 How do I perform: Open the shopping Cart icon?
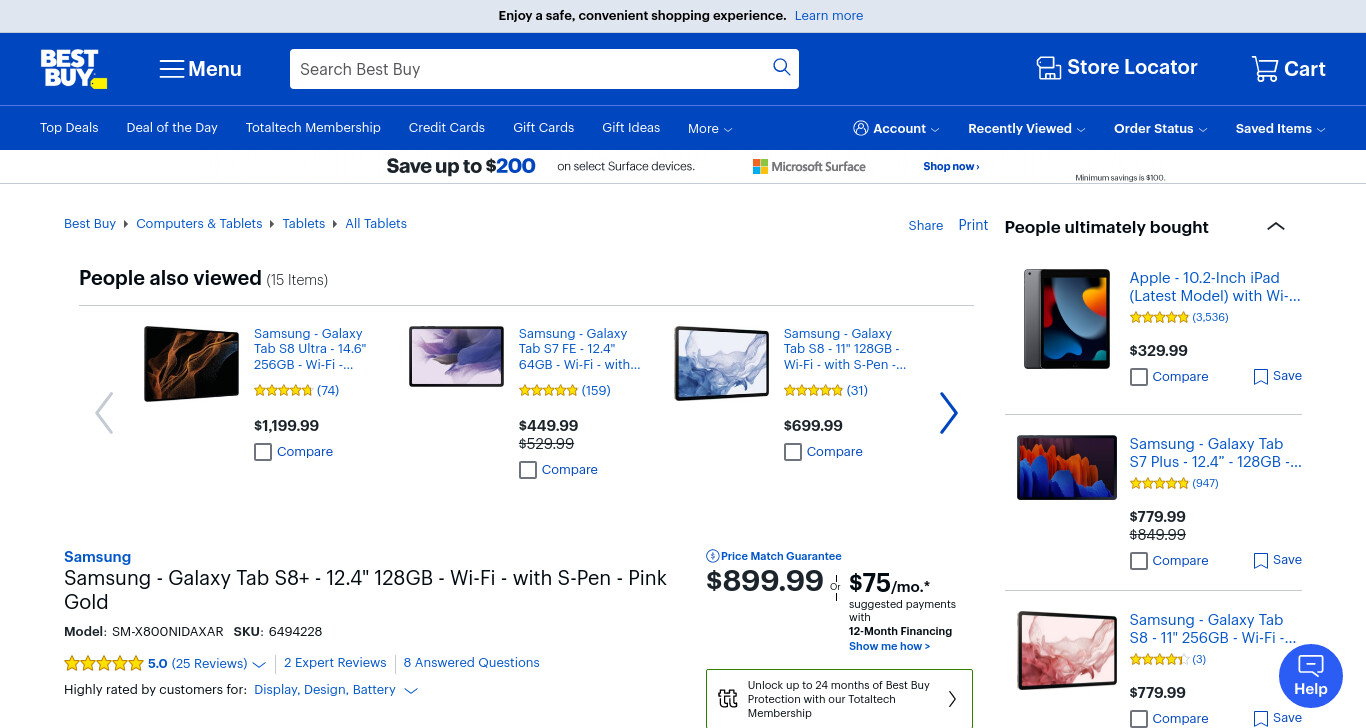tap(1264, 69)
